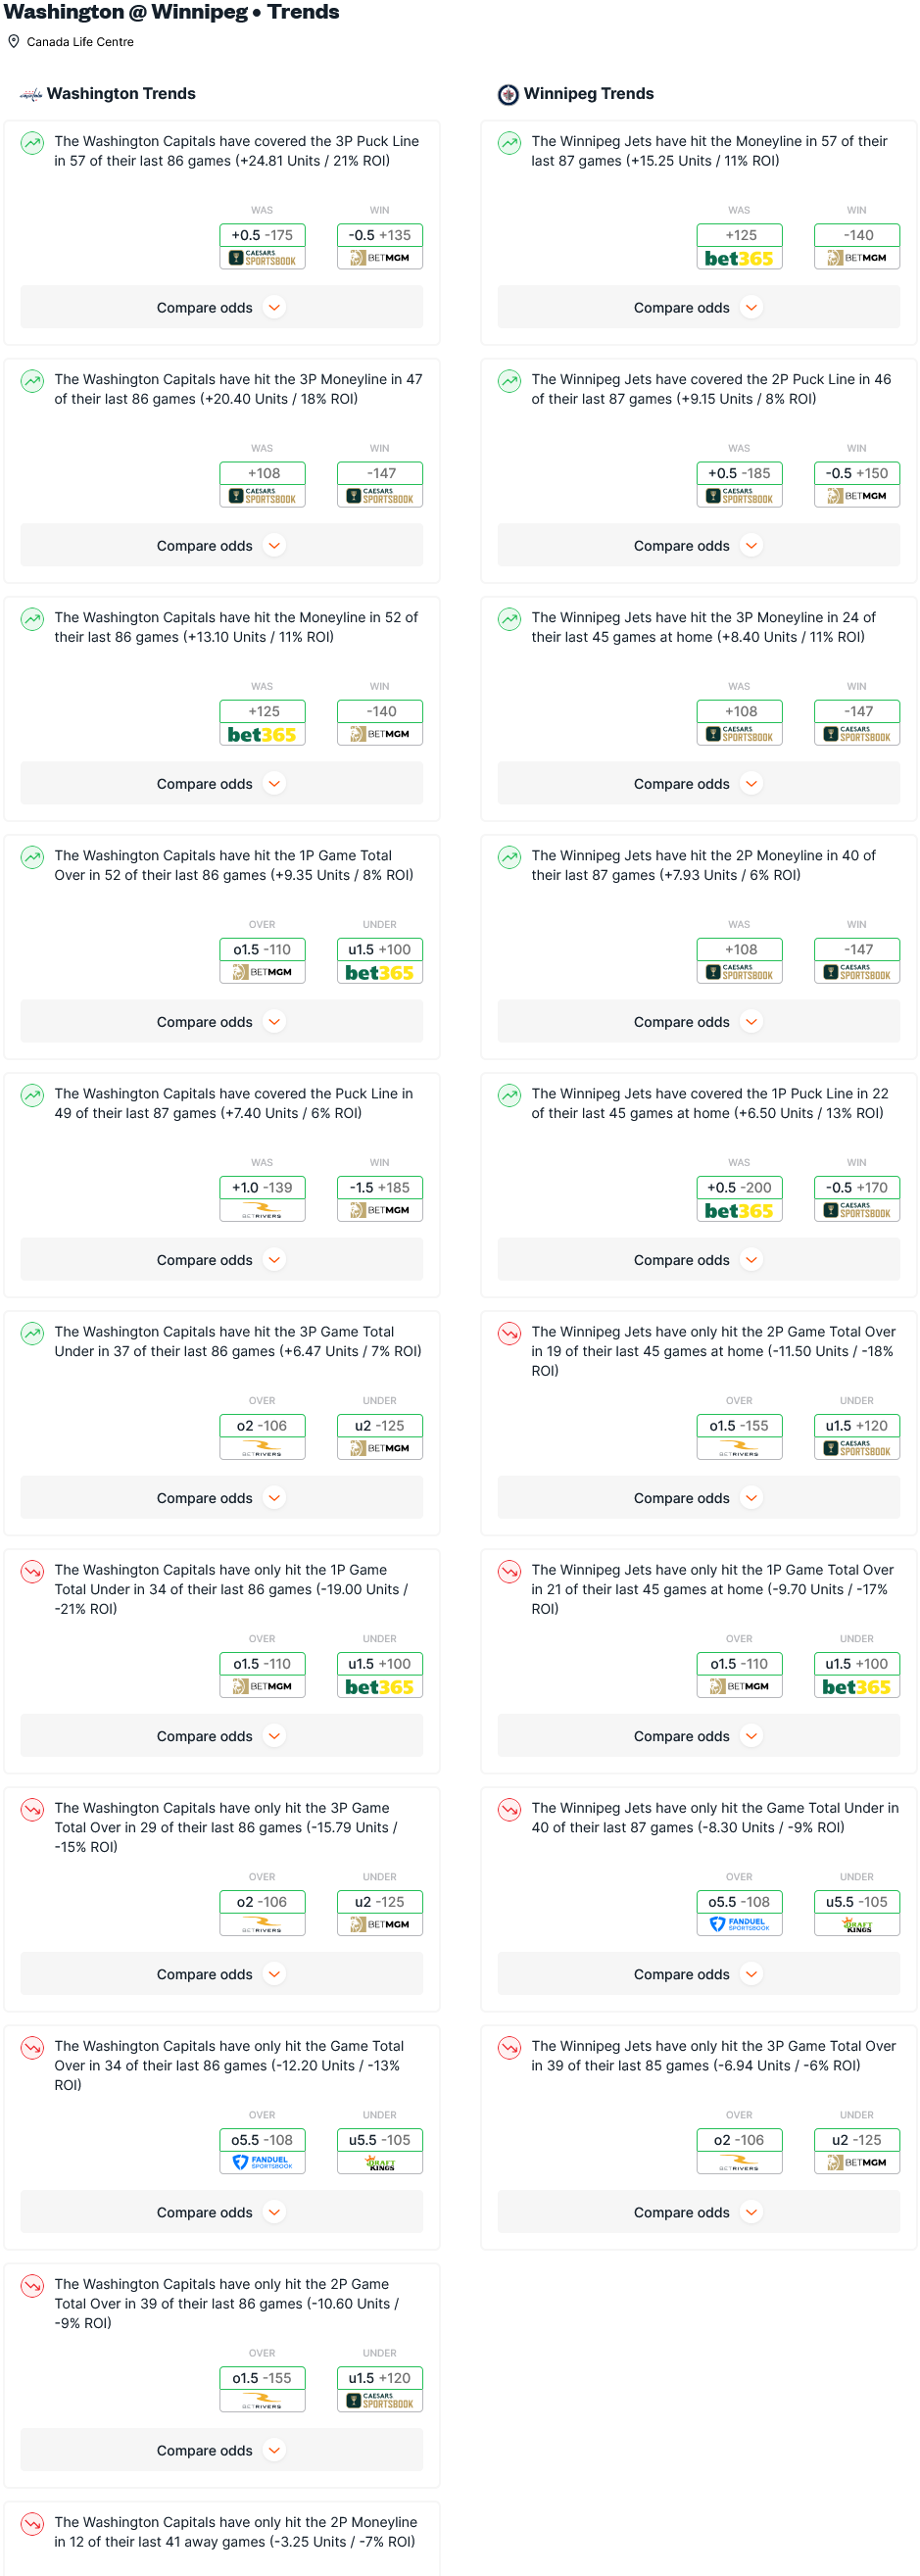Image resolution: width=920 pixels, height=2576 pixels.
Task: Select u1.5 +120 Caesars odds under Winnipeg Trends
Action: point(857,1435)
